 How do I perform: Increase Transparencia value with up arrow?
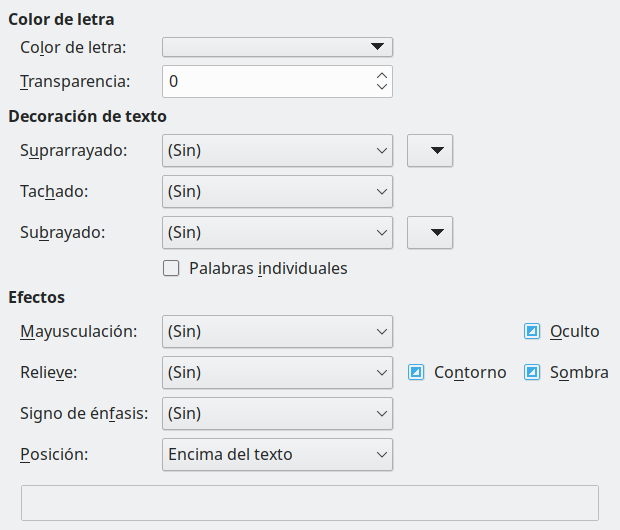[381, 75]
